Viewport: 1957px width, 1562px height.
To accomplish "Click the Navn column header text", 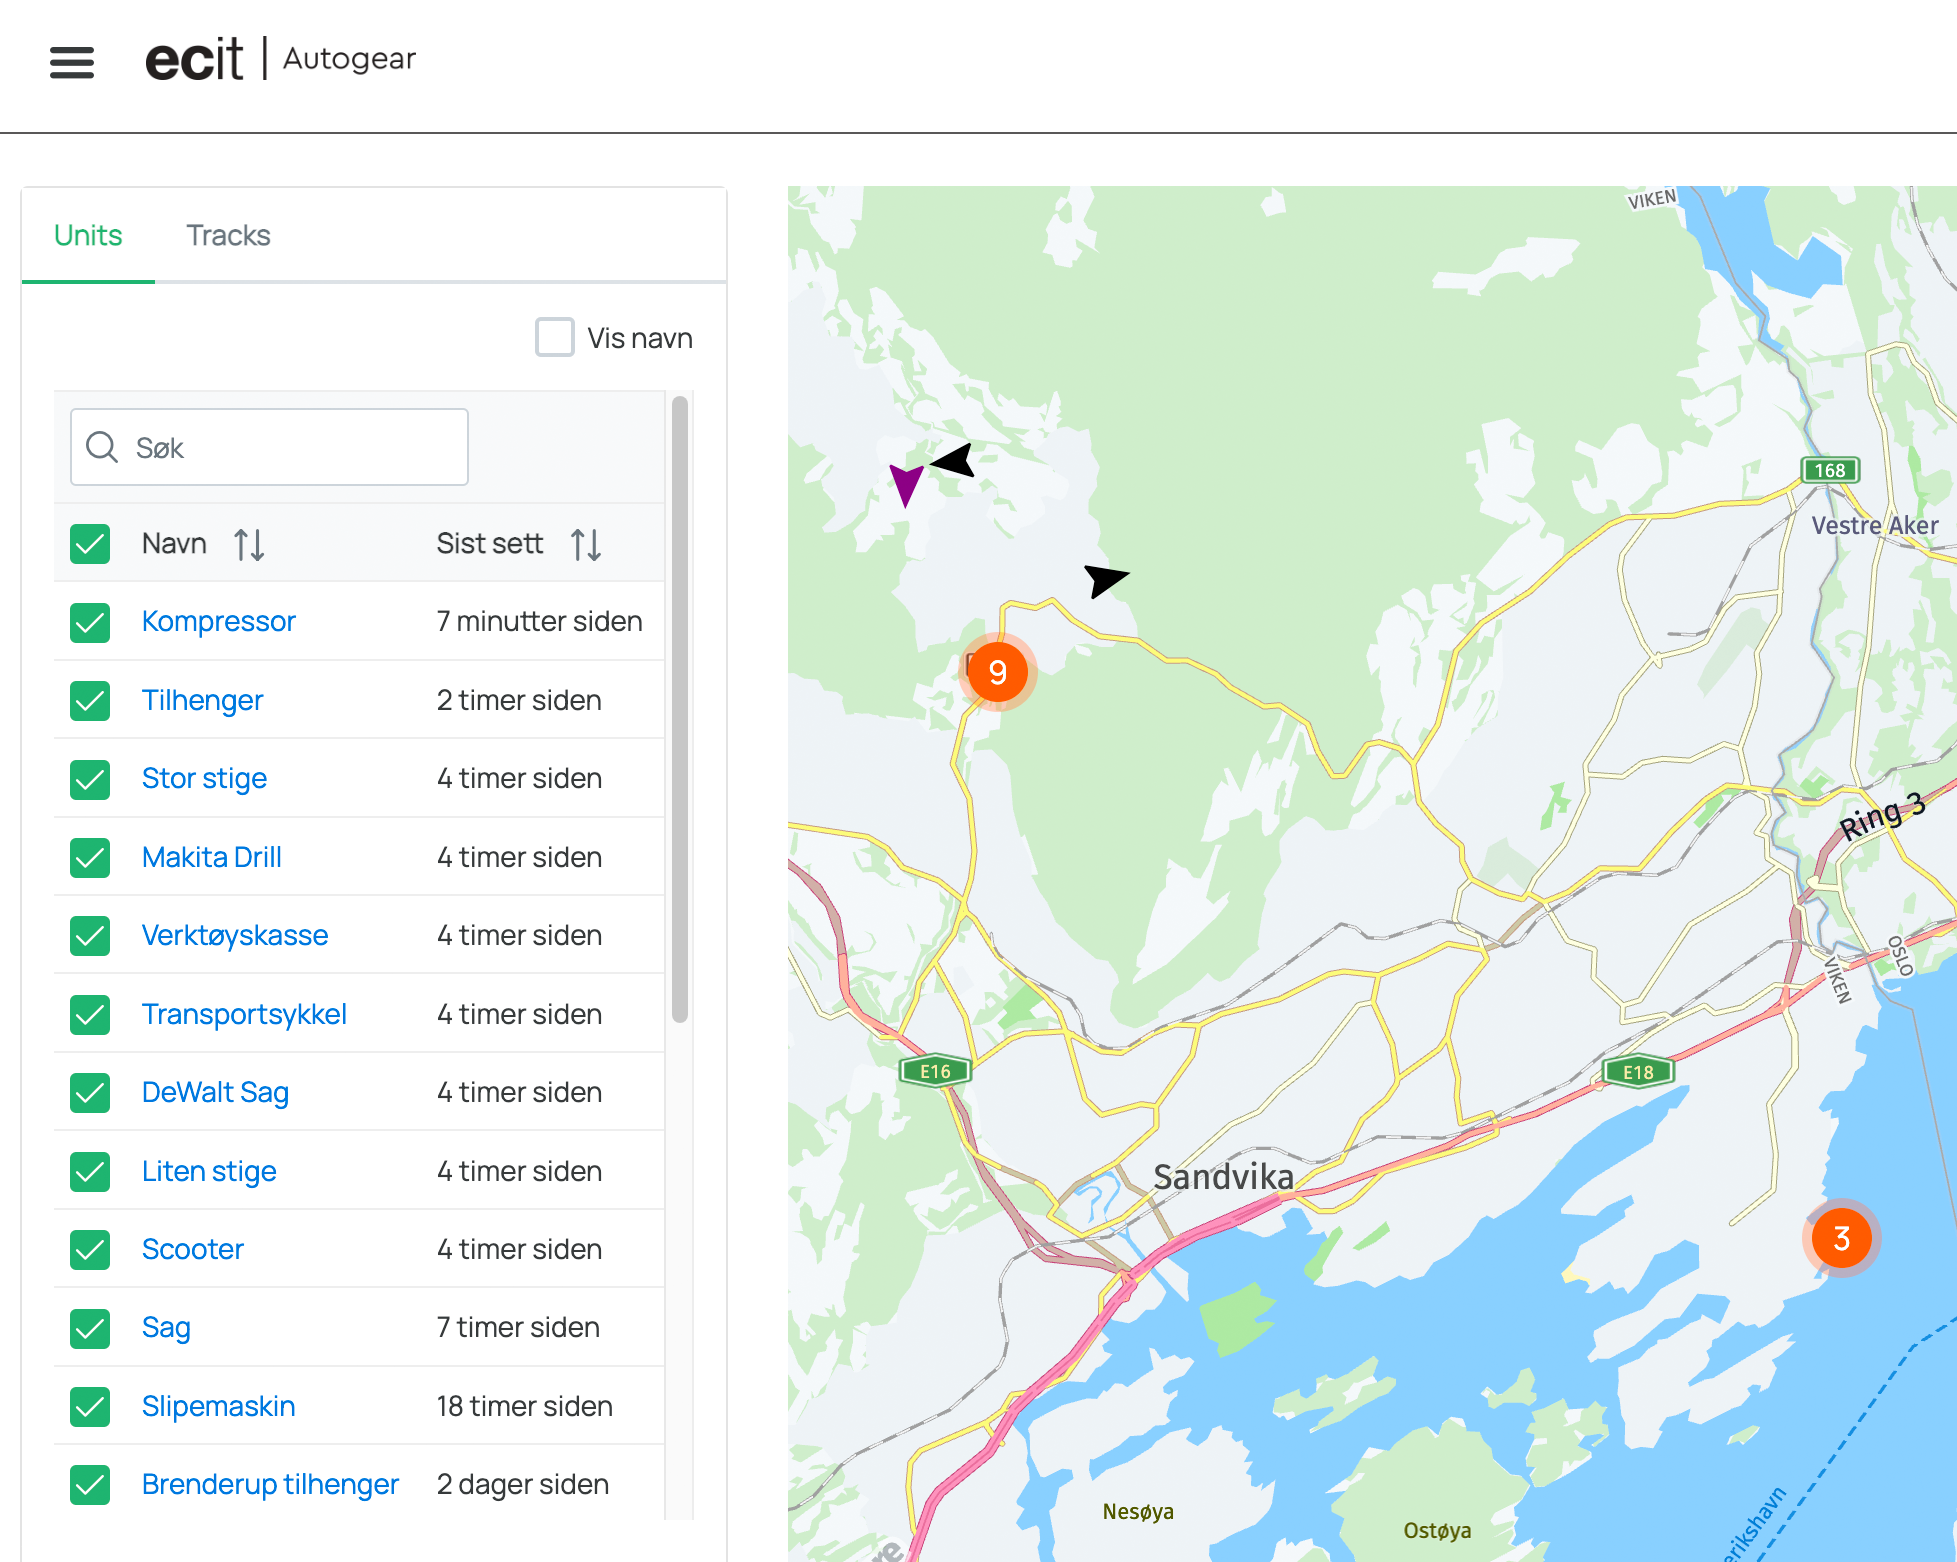I will click(x=174, y=543).
